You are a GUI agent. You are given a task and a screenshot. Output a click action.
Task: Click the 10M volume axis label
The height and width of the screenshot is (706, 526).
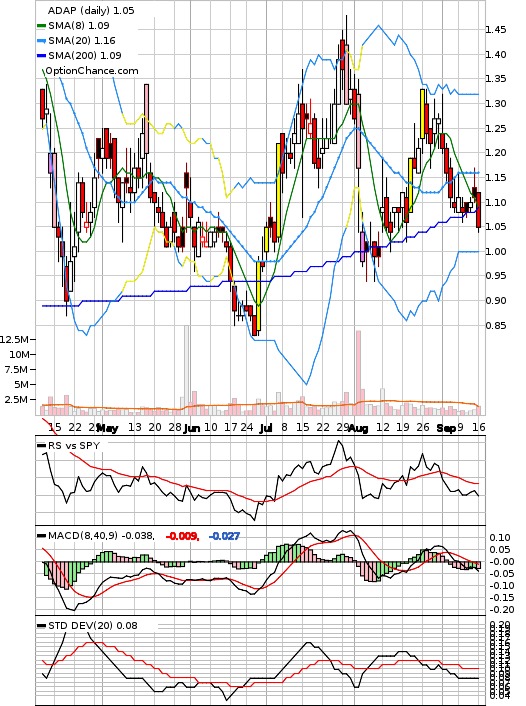(x=19, y=354)
